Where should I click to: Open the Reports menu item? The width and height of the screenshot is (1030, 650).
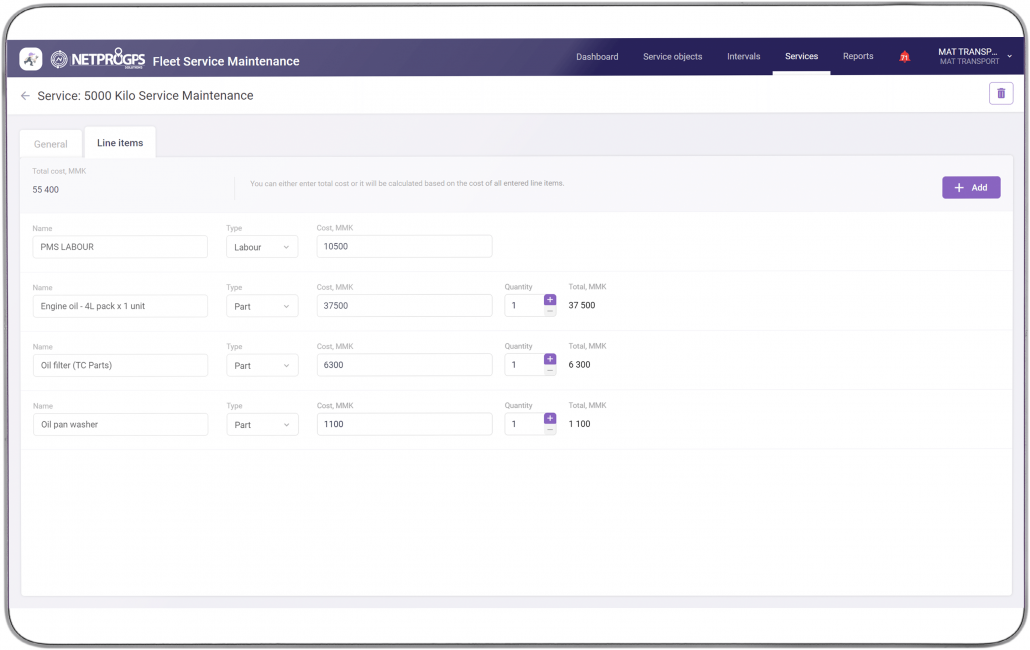click(x=857, y=57)
